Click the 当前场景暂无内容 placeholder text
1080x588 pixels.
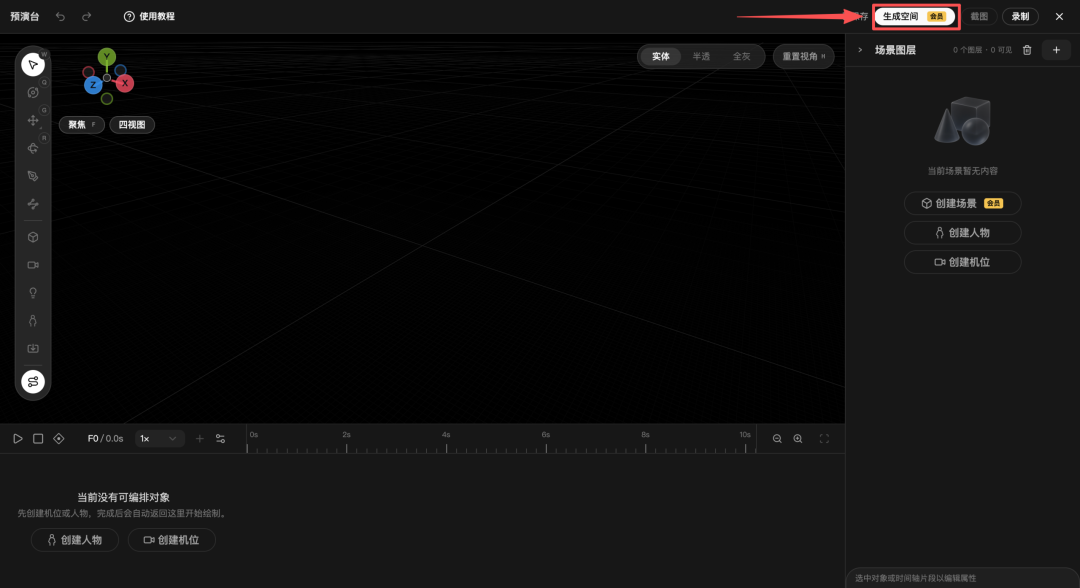point(962,171)
